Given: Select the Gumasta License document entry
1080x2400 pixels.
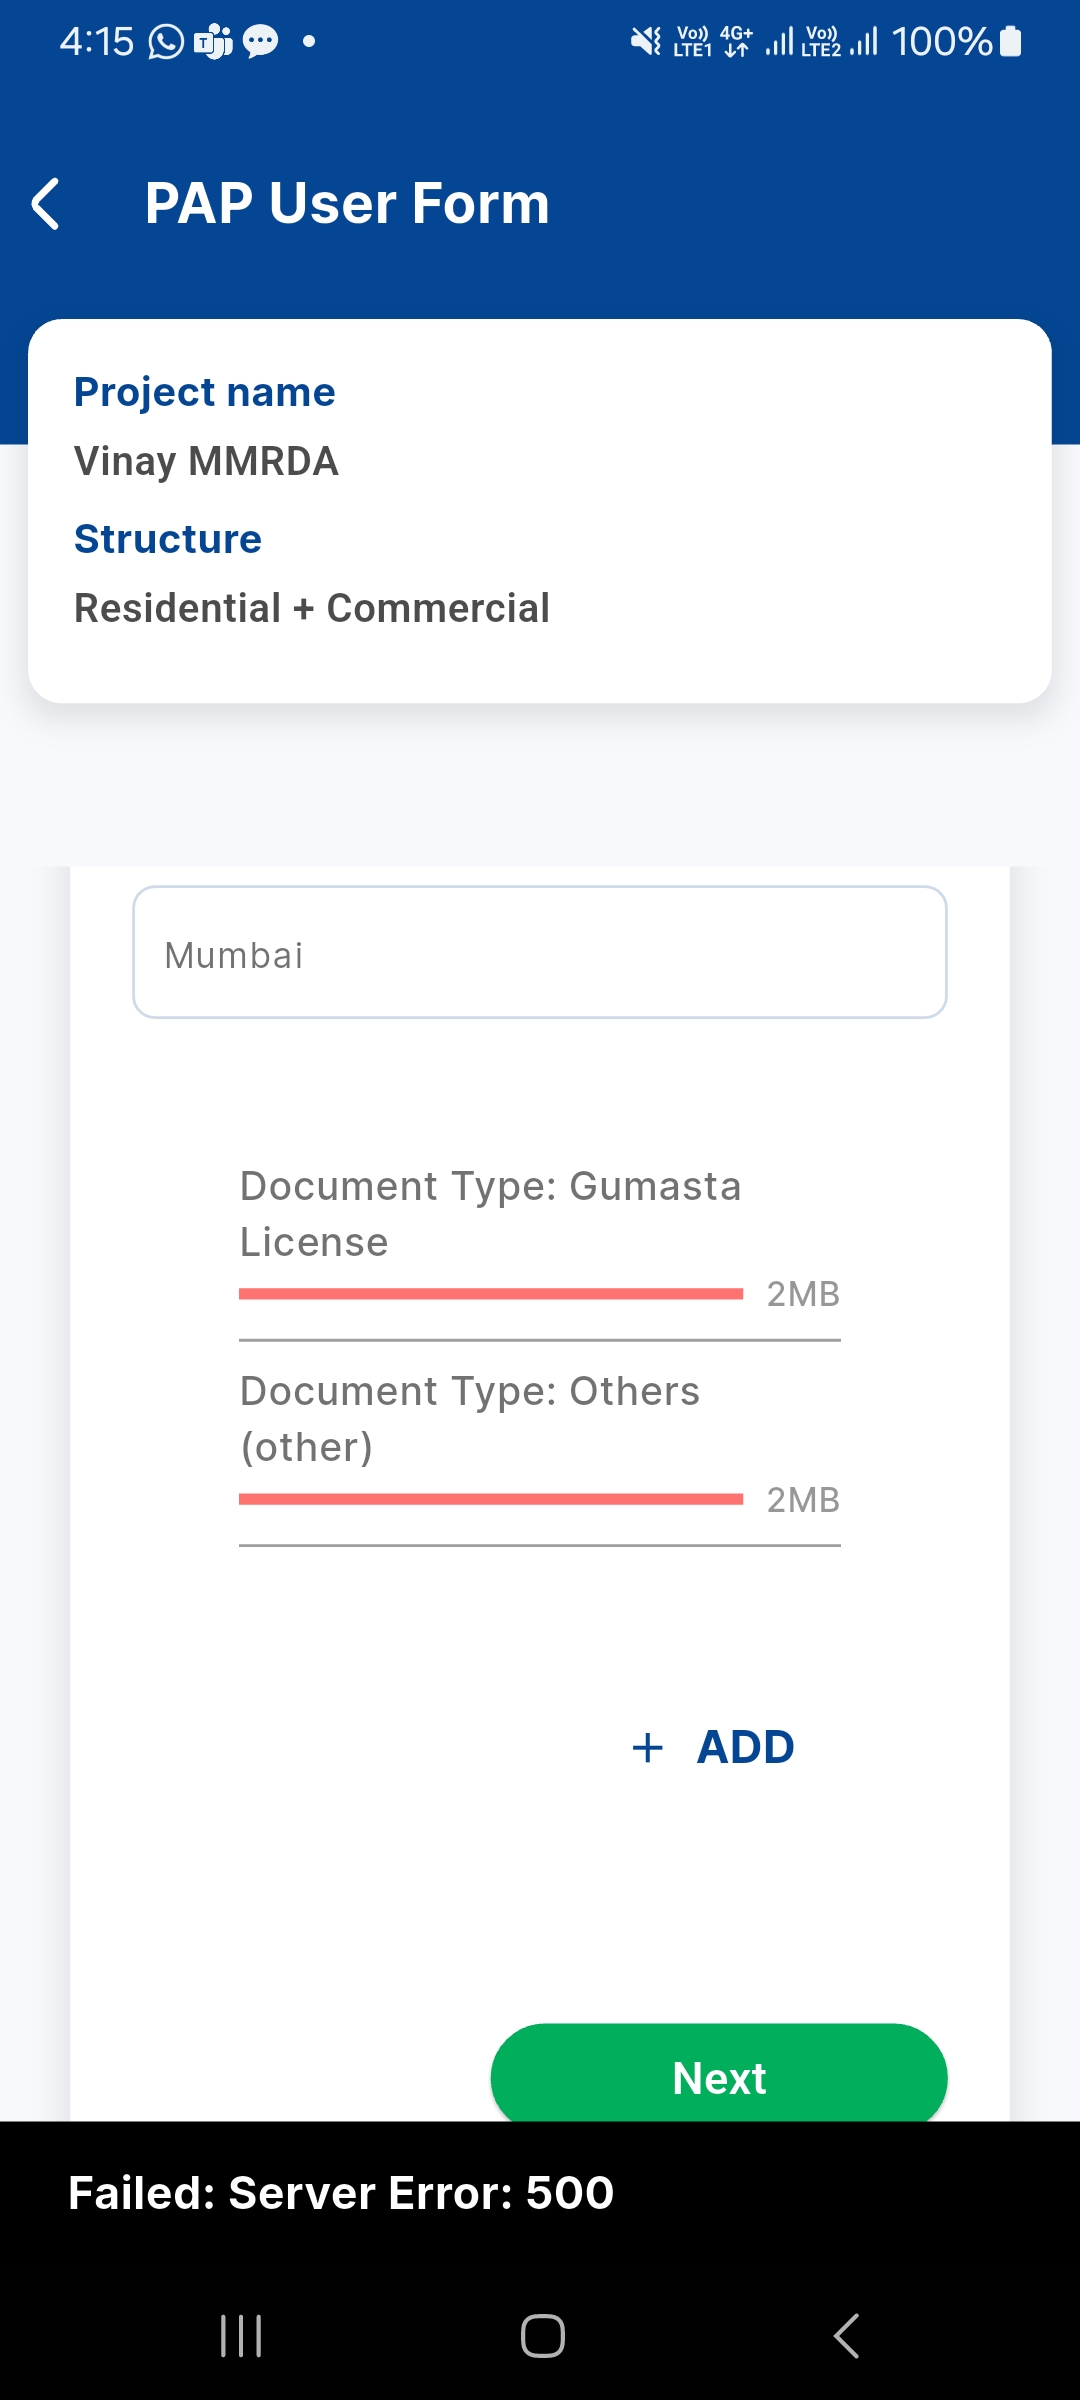Looking at the screenshot, I should click(x=490, y=1213).
